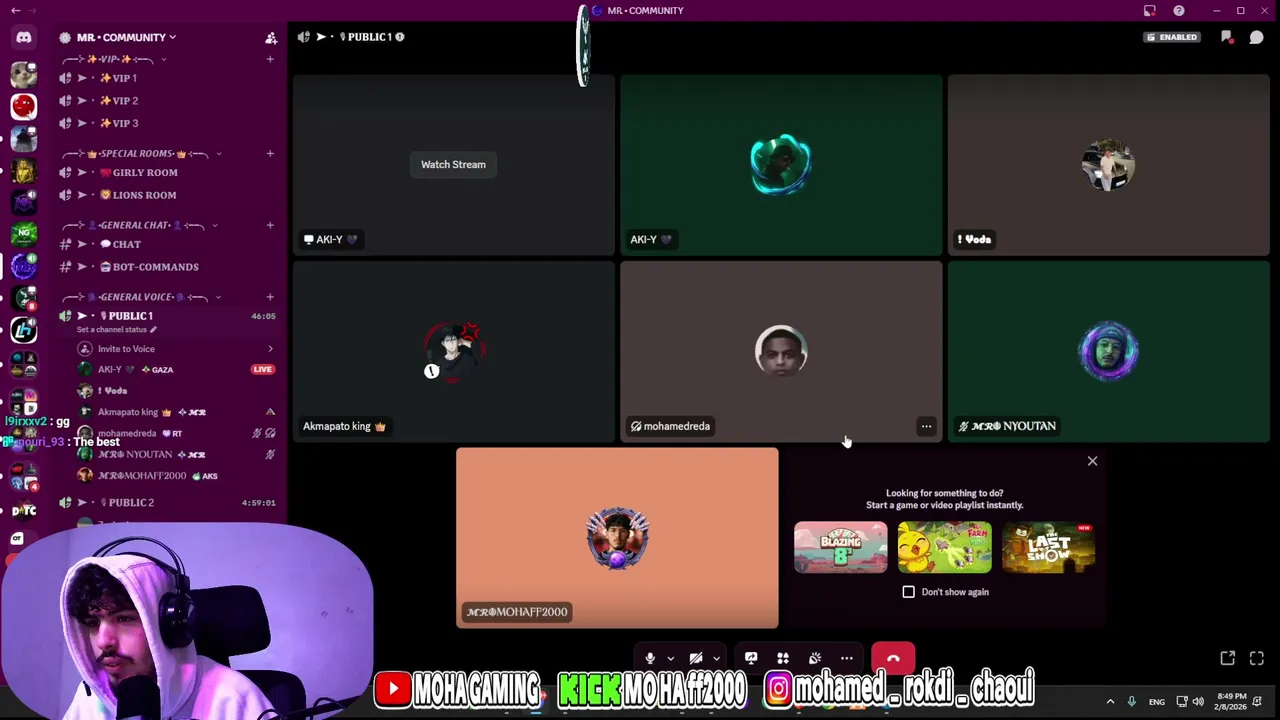Click Invite to Voice row
The height and width of the screenshot is (720, 1280).
pos(174,349)
